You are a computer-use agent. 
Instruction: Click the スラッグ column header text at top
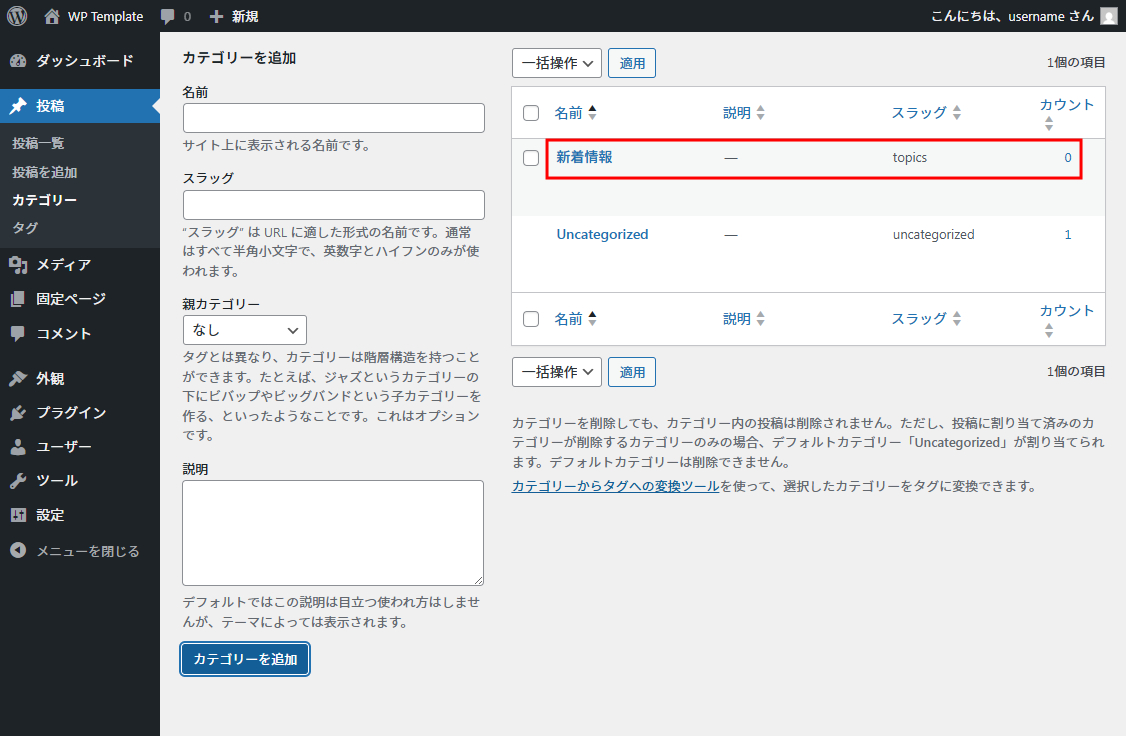click(919, 113)
